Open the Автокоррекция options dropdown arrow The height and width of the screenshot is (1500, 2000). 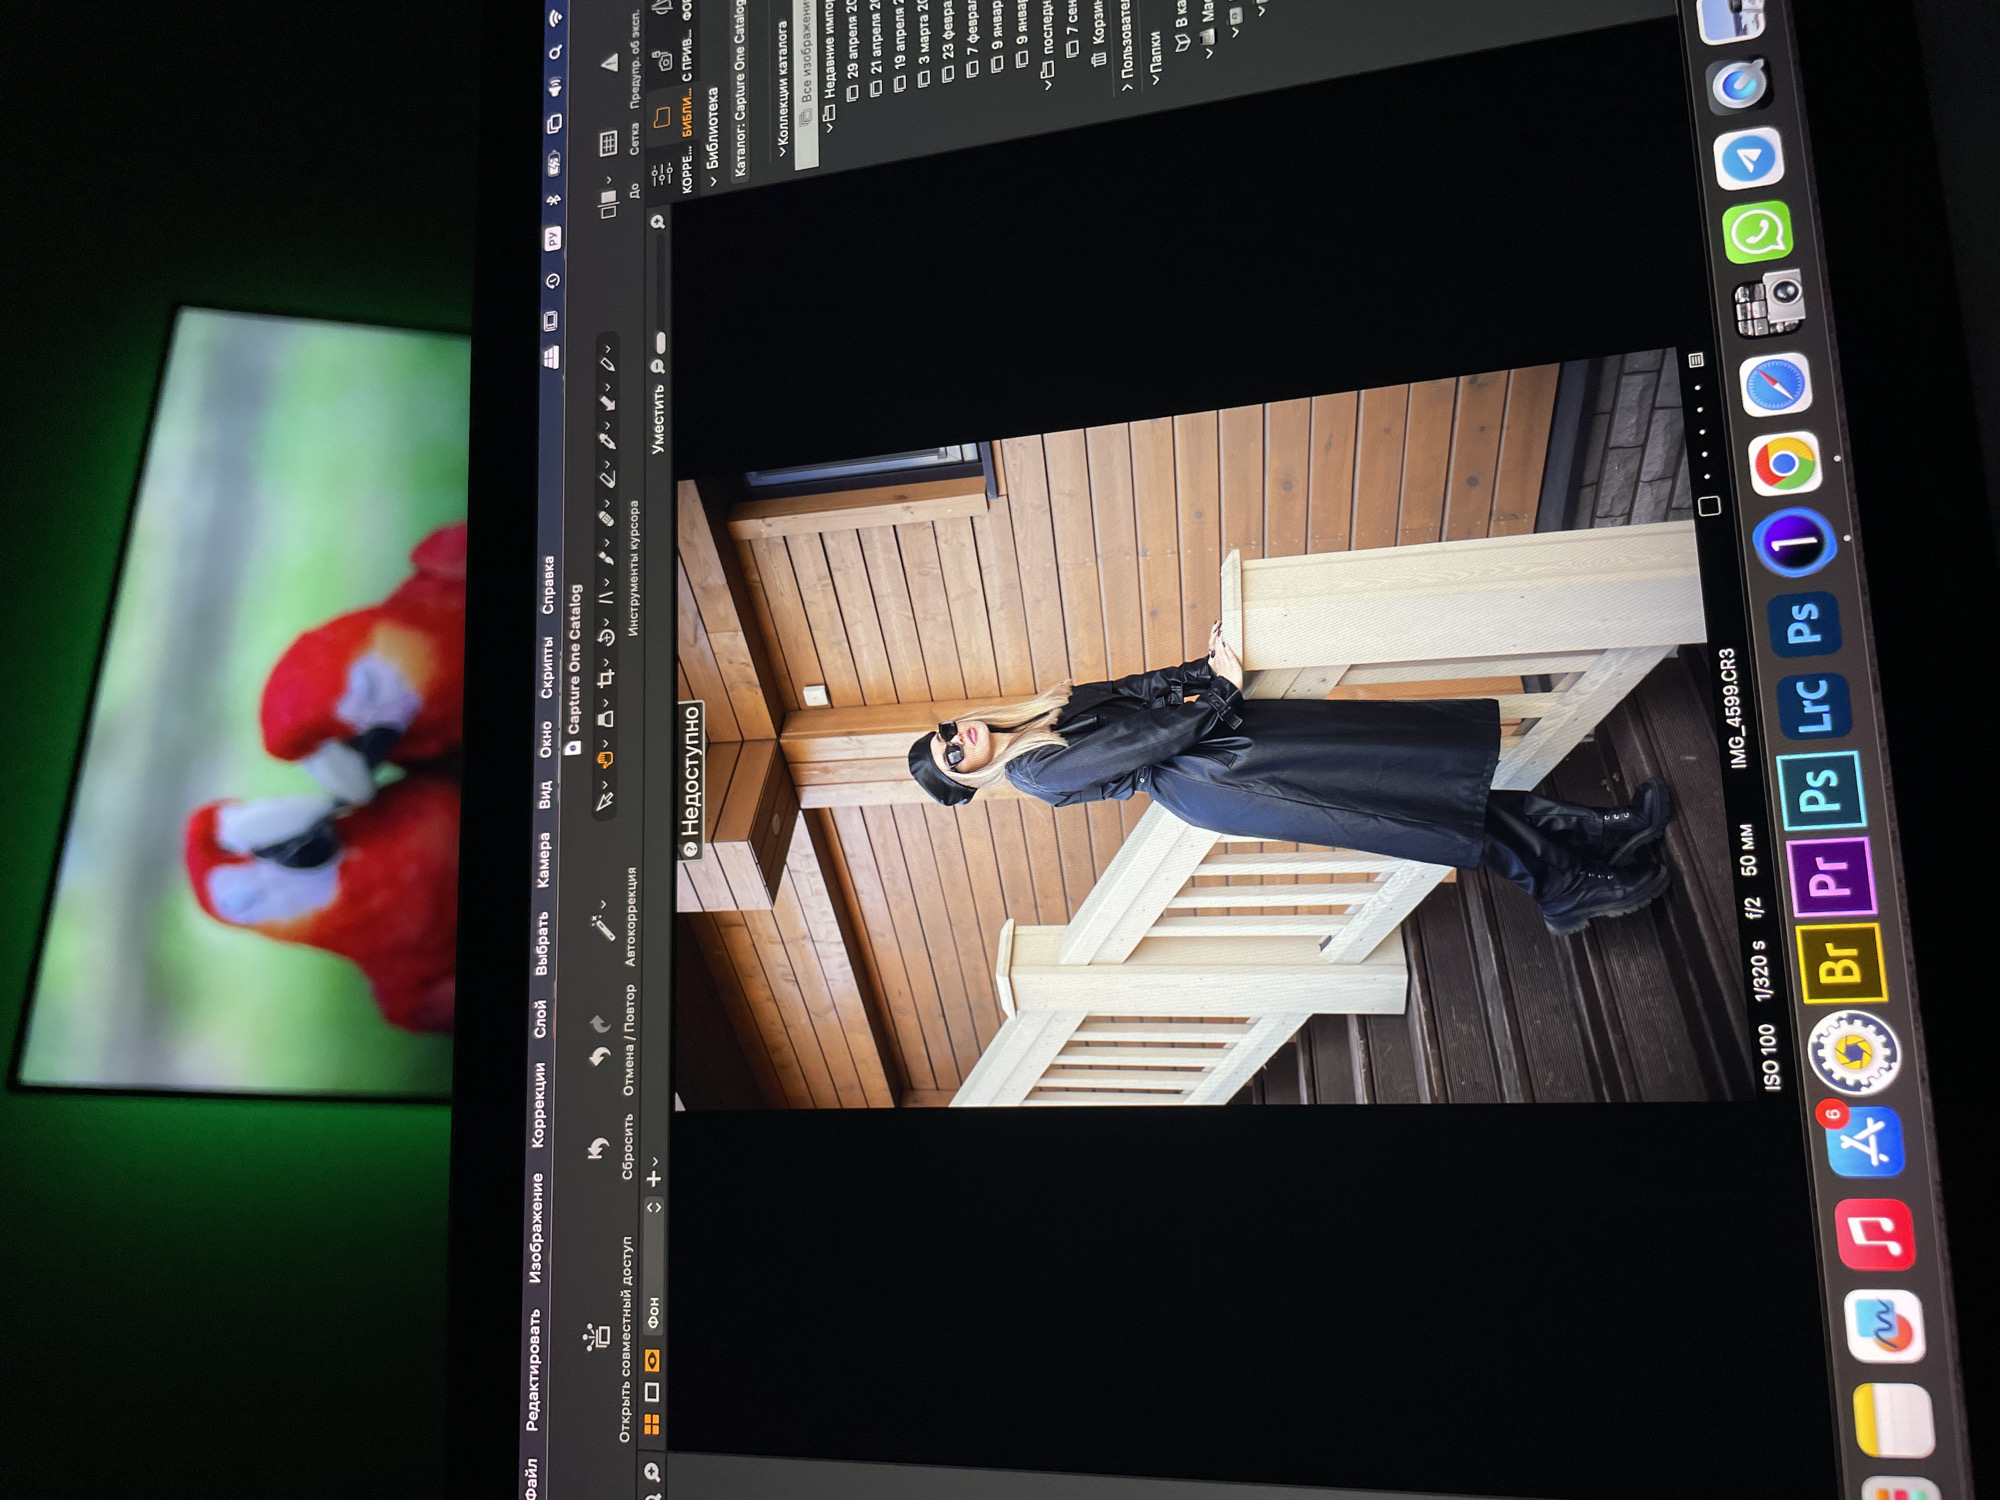(603, 903)
